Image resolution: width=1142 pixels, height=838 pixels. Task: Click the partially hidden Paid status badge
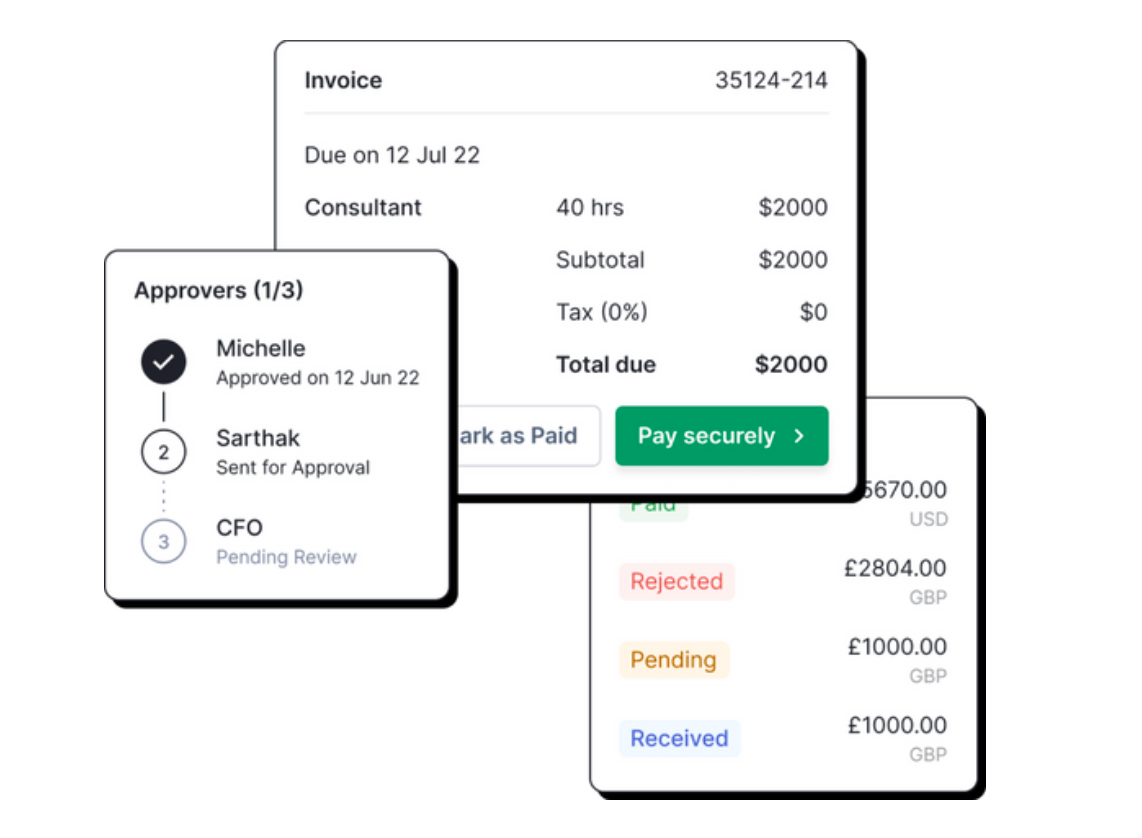(654, 507)
